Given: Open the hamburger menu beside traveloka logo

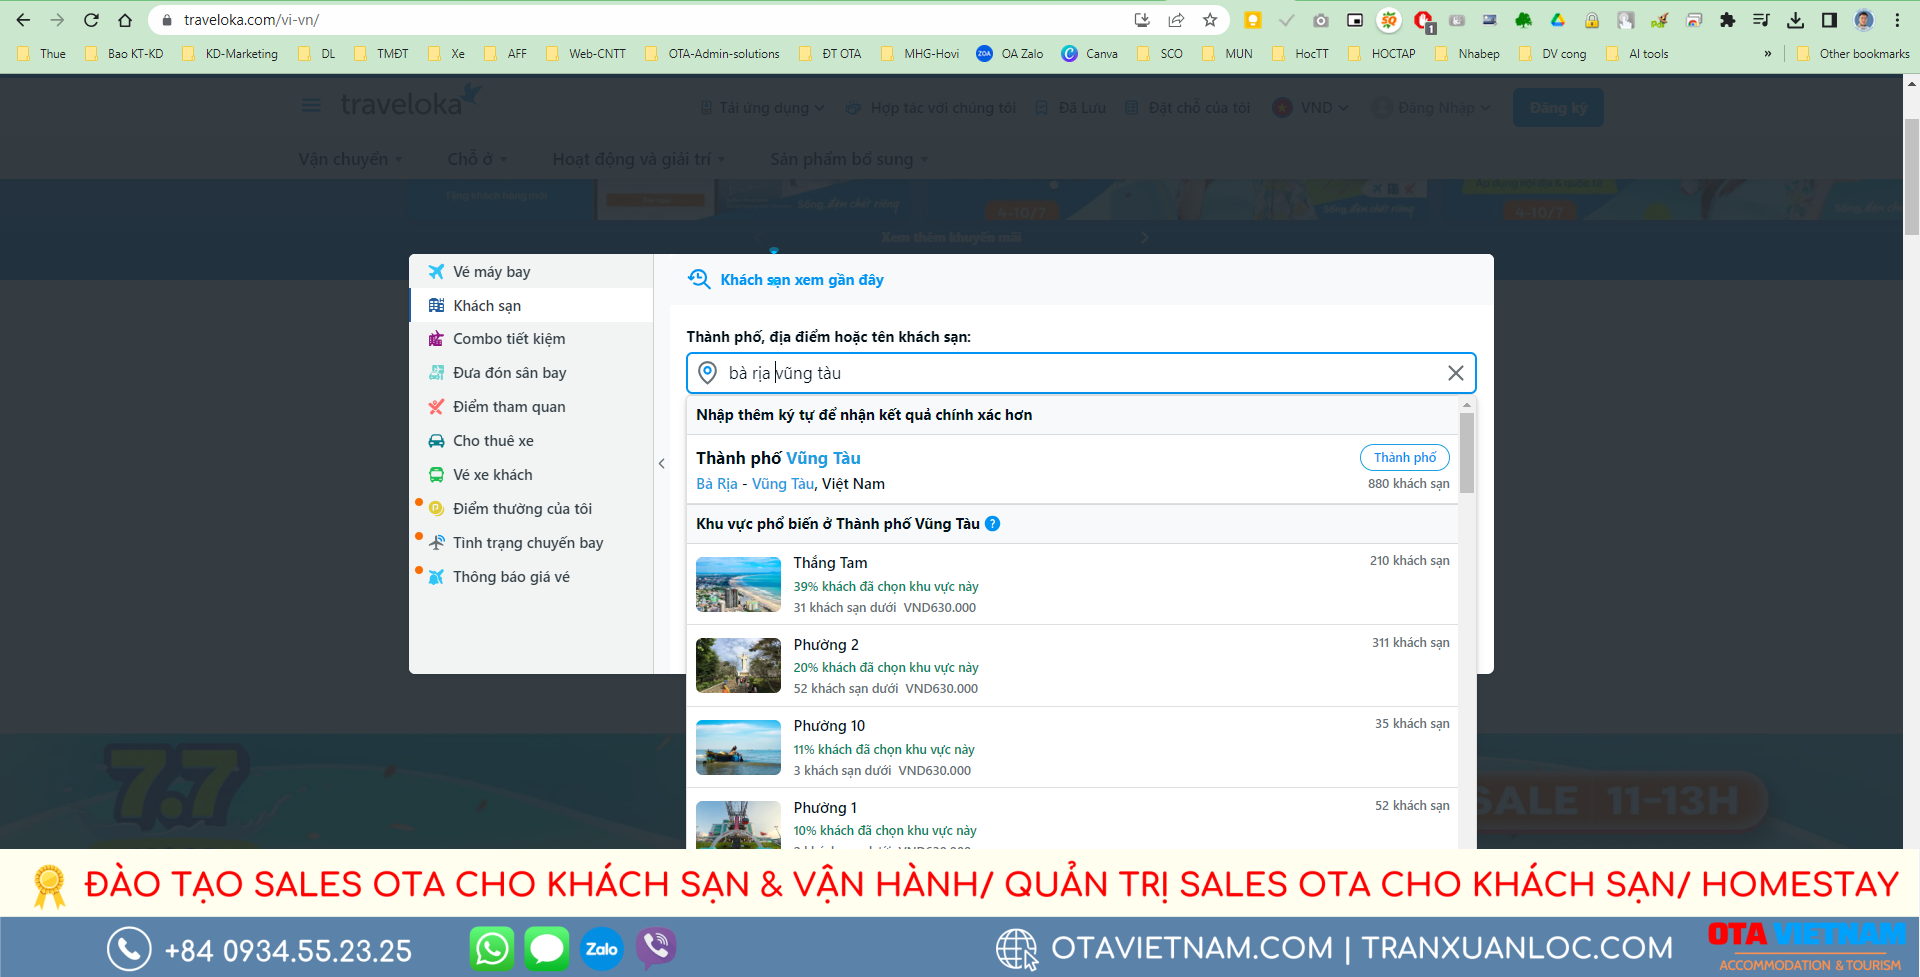Looking at the screenshot, I should (x=312, y=105).
